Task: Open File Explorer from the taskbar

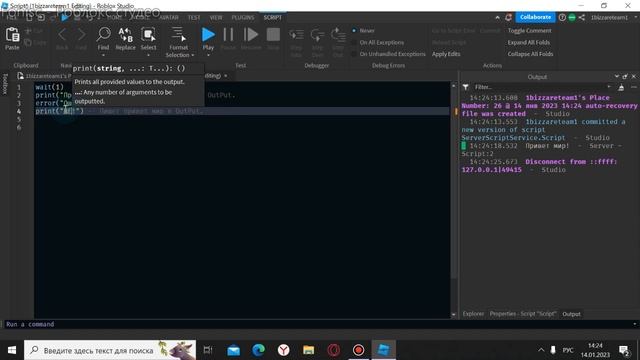Action: (x=309, y=350)
